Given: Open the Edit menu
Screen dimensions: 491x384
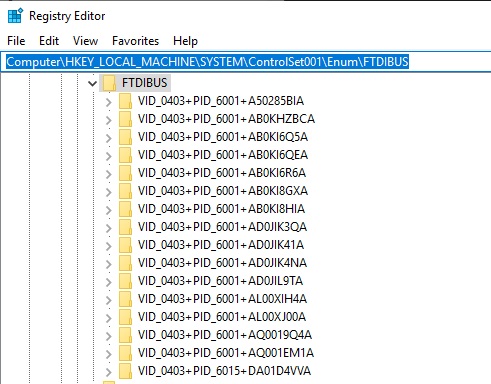Looking at the screenshot, I should [x=49, y=41].
